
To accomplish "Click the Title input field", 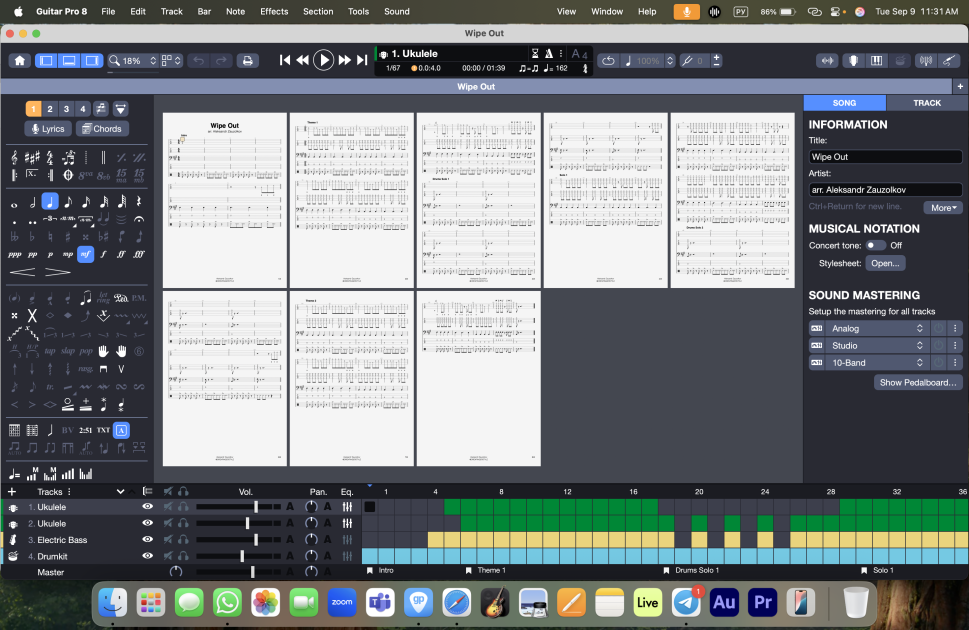I will [885, 157].
